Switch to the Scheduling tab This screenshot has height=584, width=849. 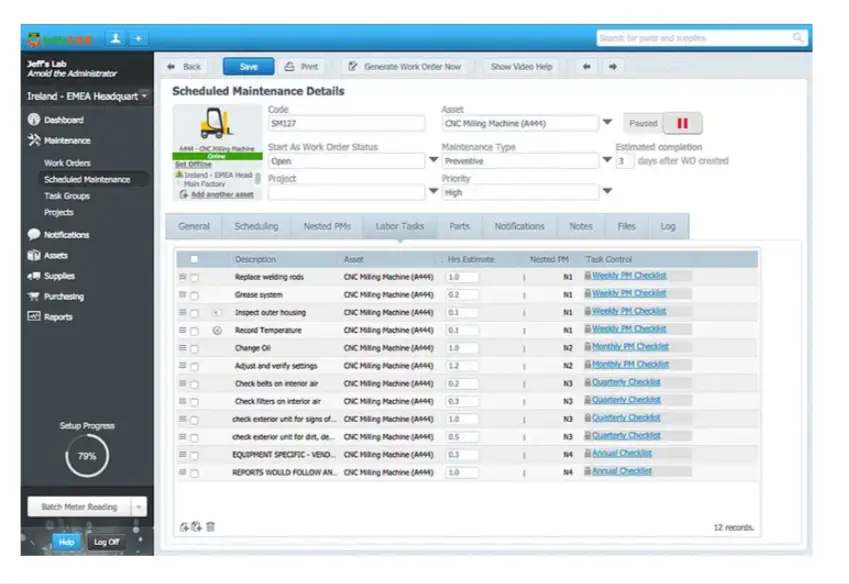coord(256,226)
